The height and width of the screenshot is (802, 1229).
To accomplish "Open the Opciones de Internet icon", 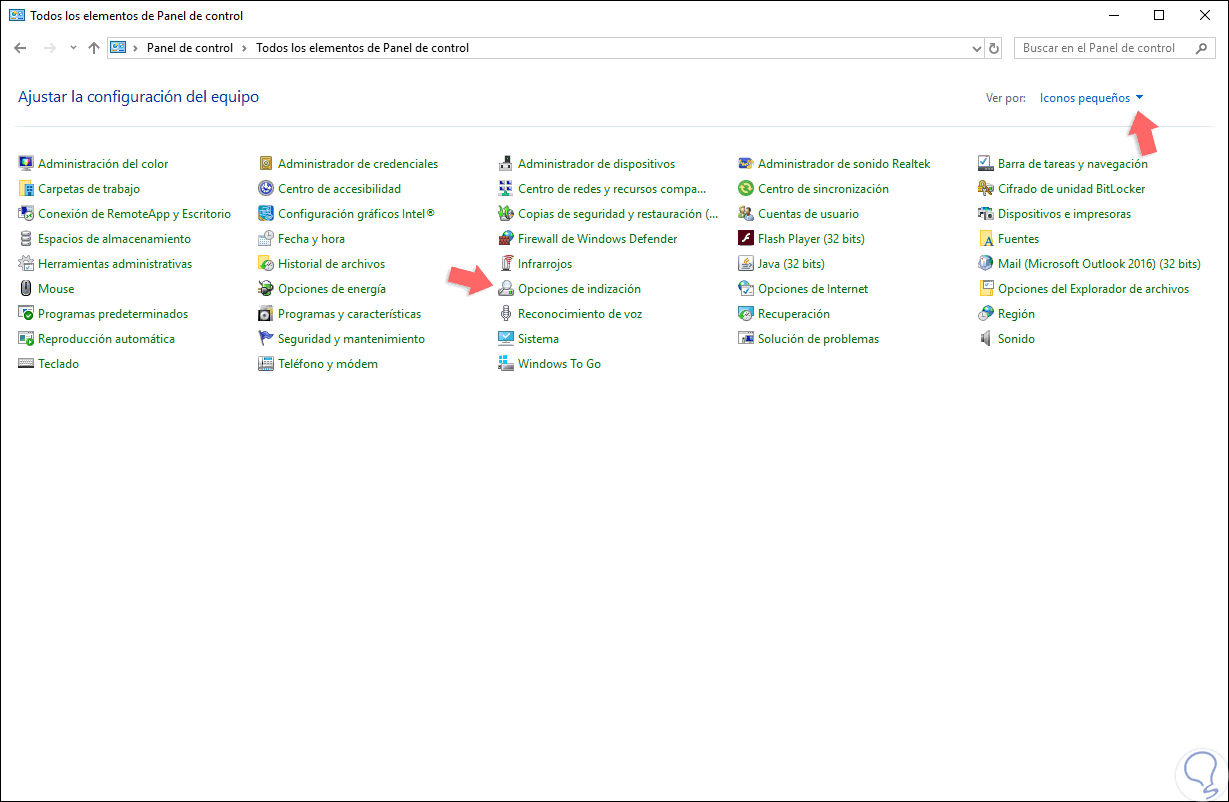I will pyautogui.click(x=746, y=289).
